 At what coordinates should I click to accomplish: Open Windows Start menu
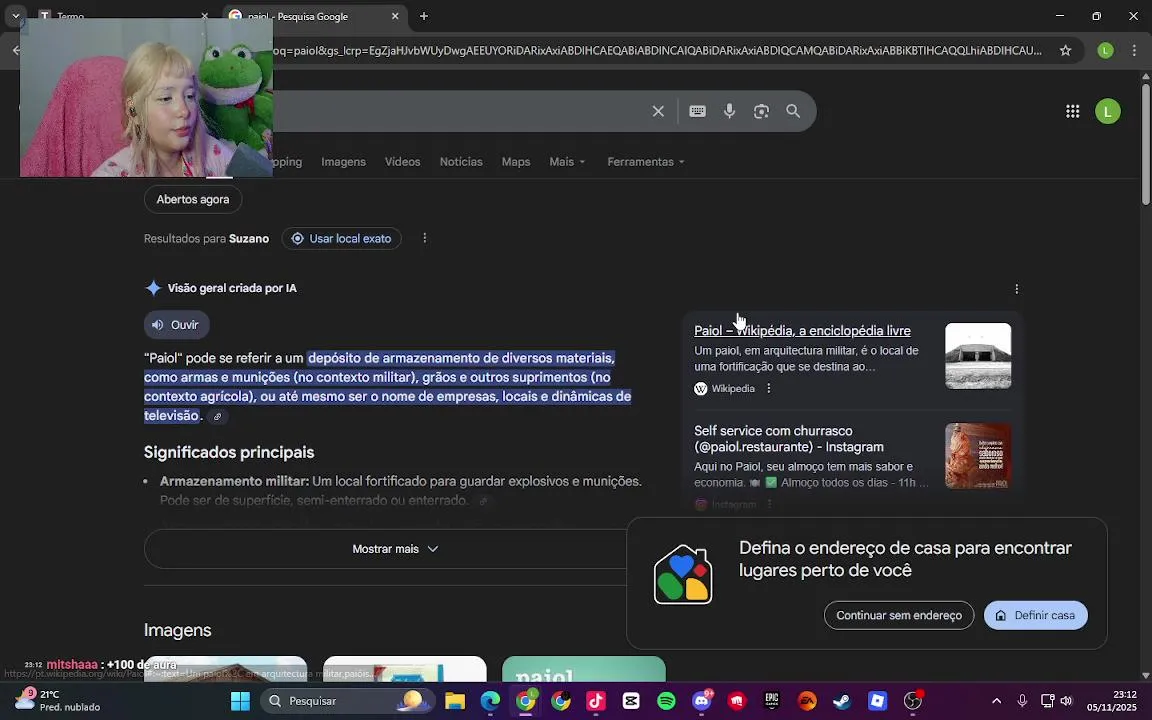(x=240, y=701)
